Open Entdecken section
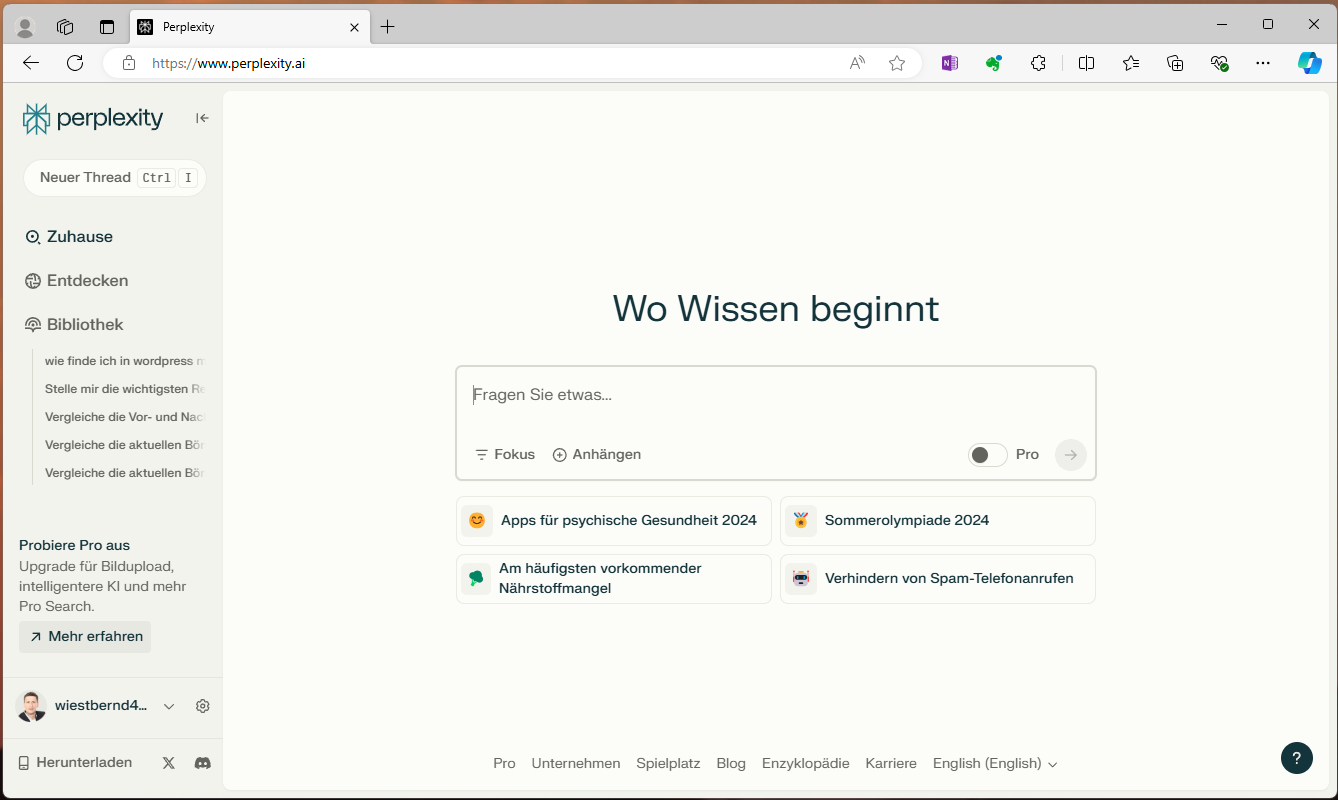This screenshot has height=800, width=1338. tap(77, 281)
